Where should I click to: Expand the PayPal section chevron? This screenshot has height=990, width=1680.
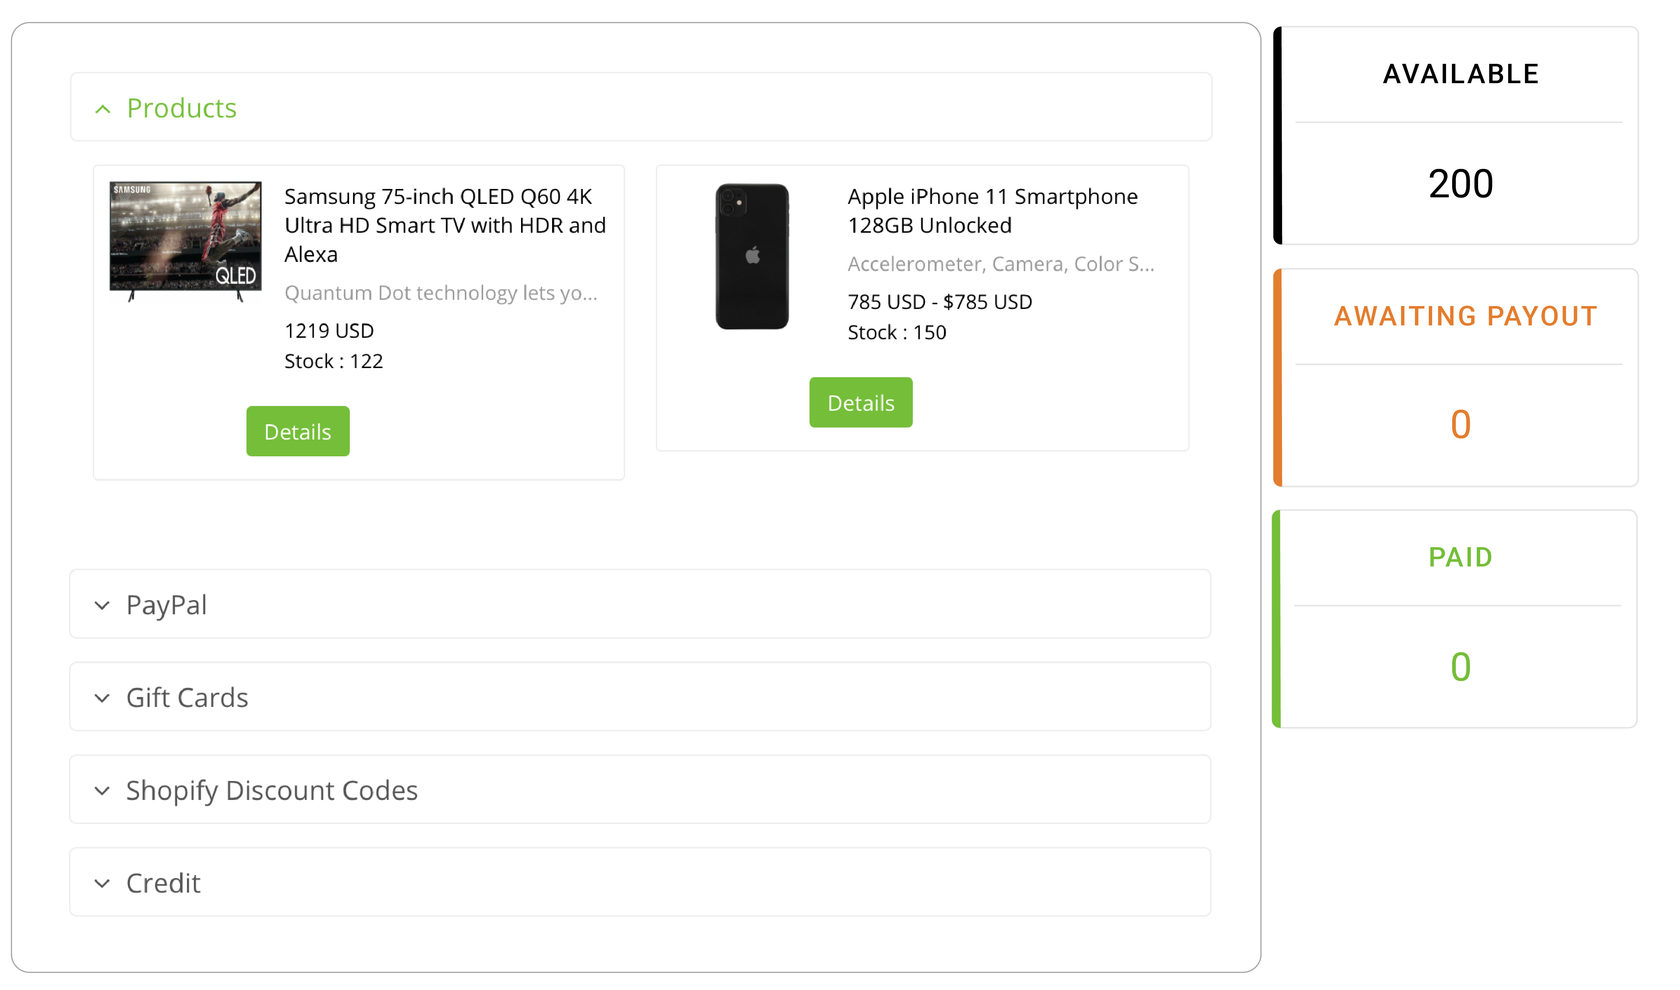pos(102,606)
